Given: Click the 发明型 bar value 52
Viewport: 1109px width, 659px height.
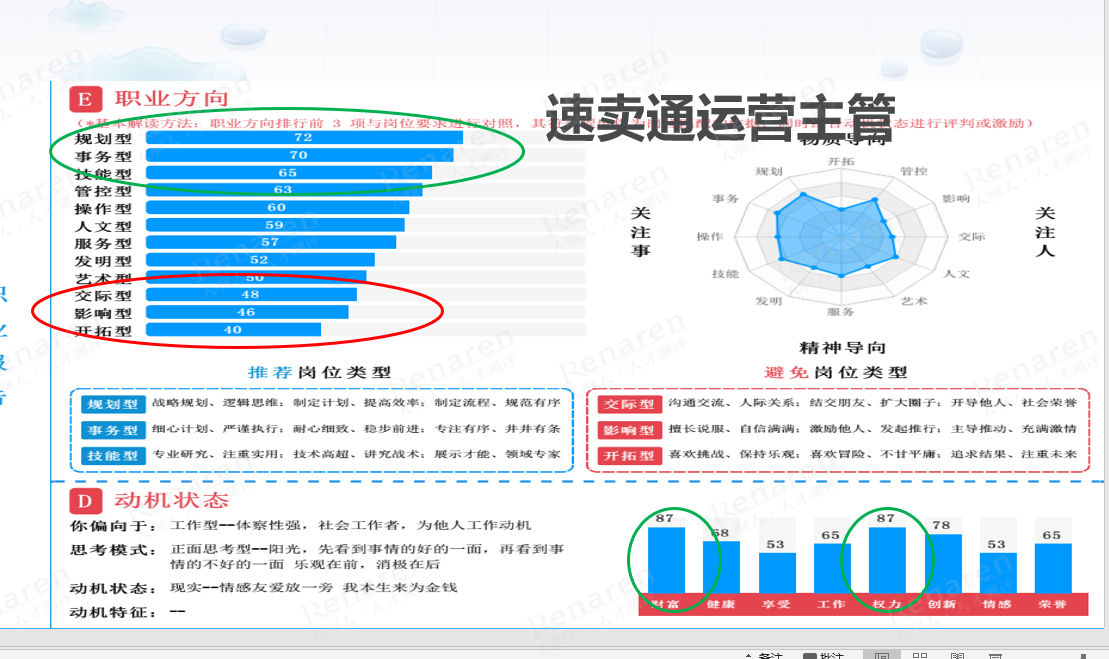Looking at the screenshot, I should [x=259, y=259].
